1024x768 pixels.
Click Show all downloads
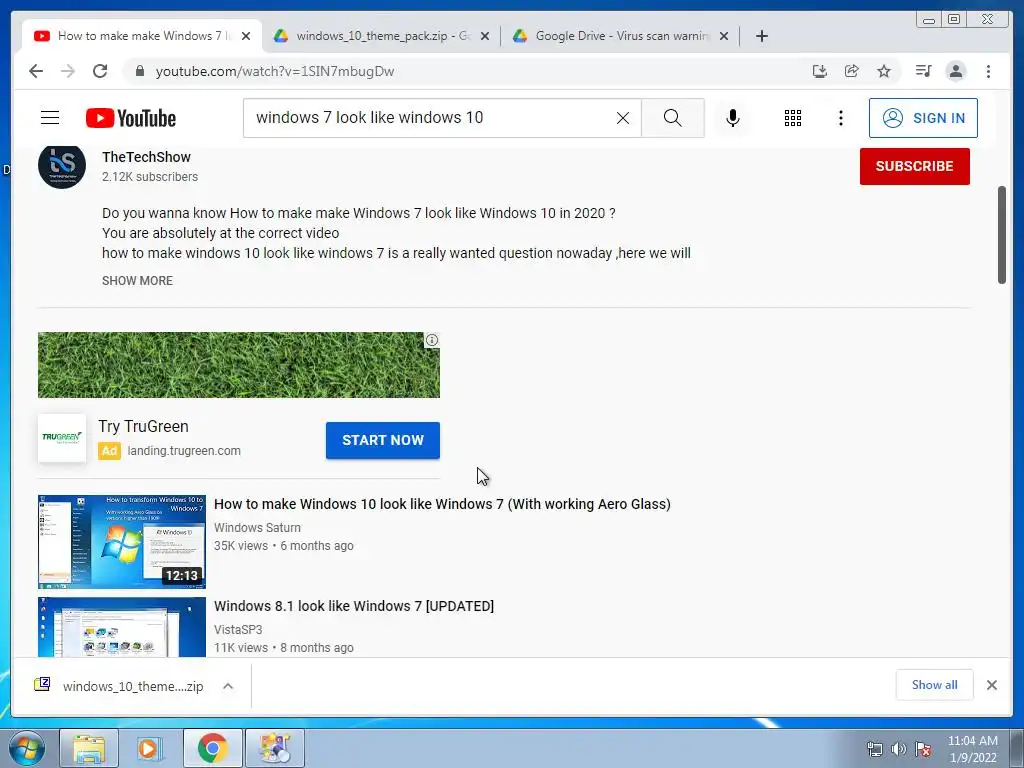pyautogui.click(x=935, y=685)
